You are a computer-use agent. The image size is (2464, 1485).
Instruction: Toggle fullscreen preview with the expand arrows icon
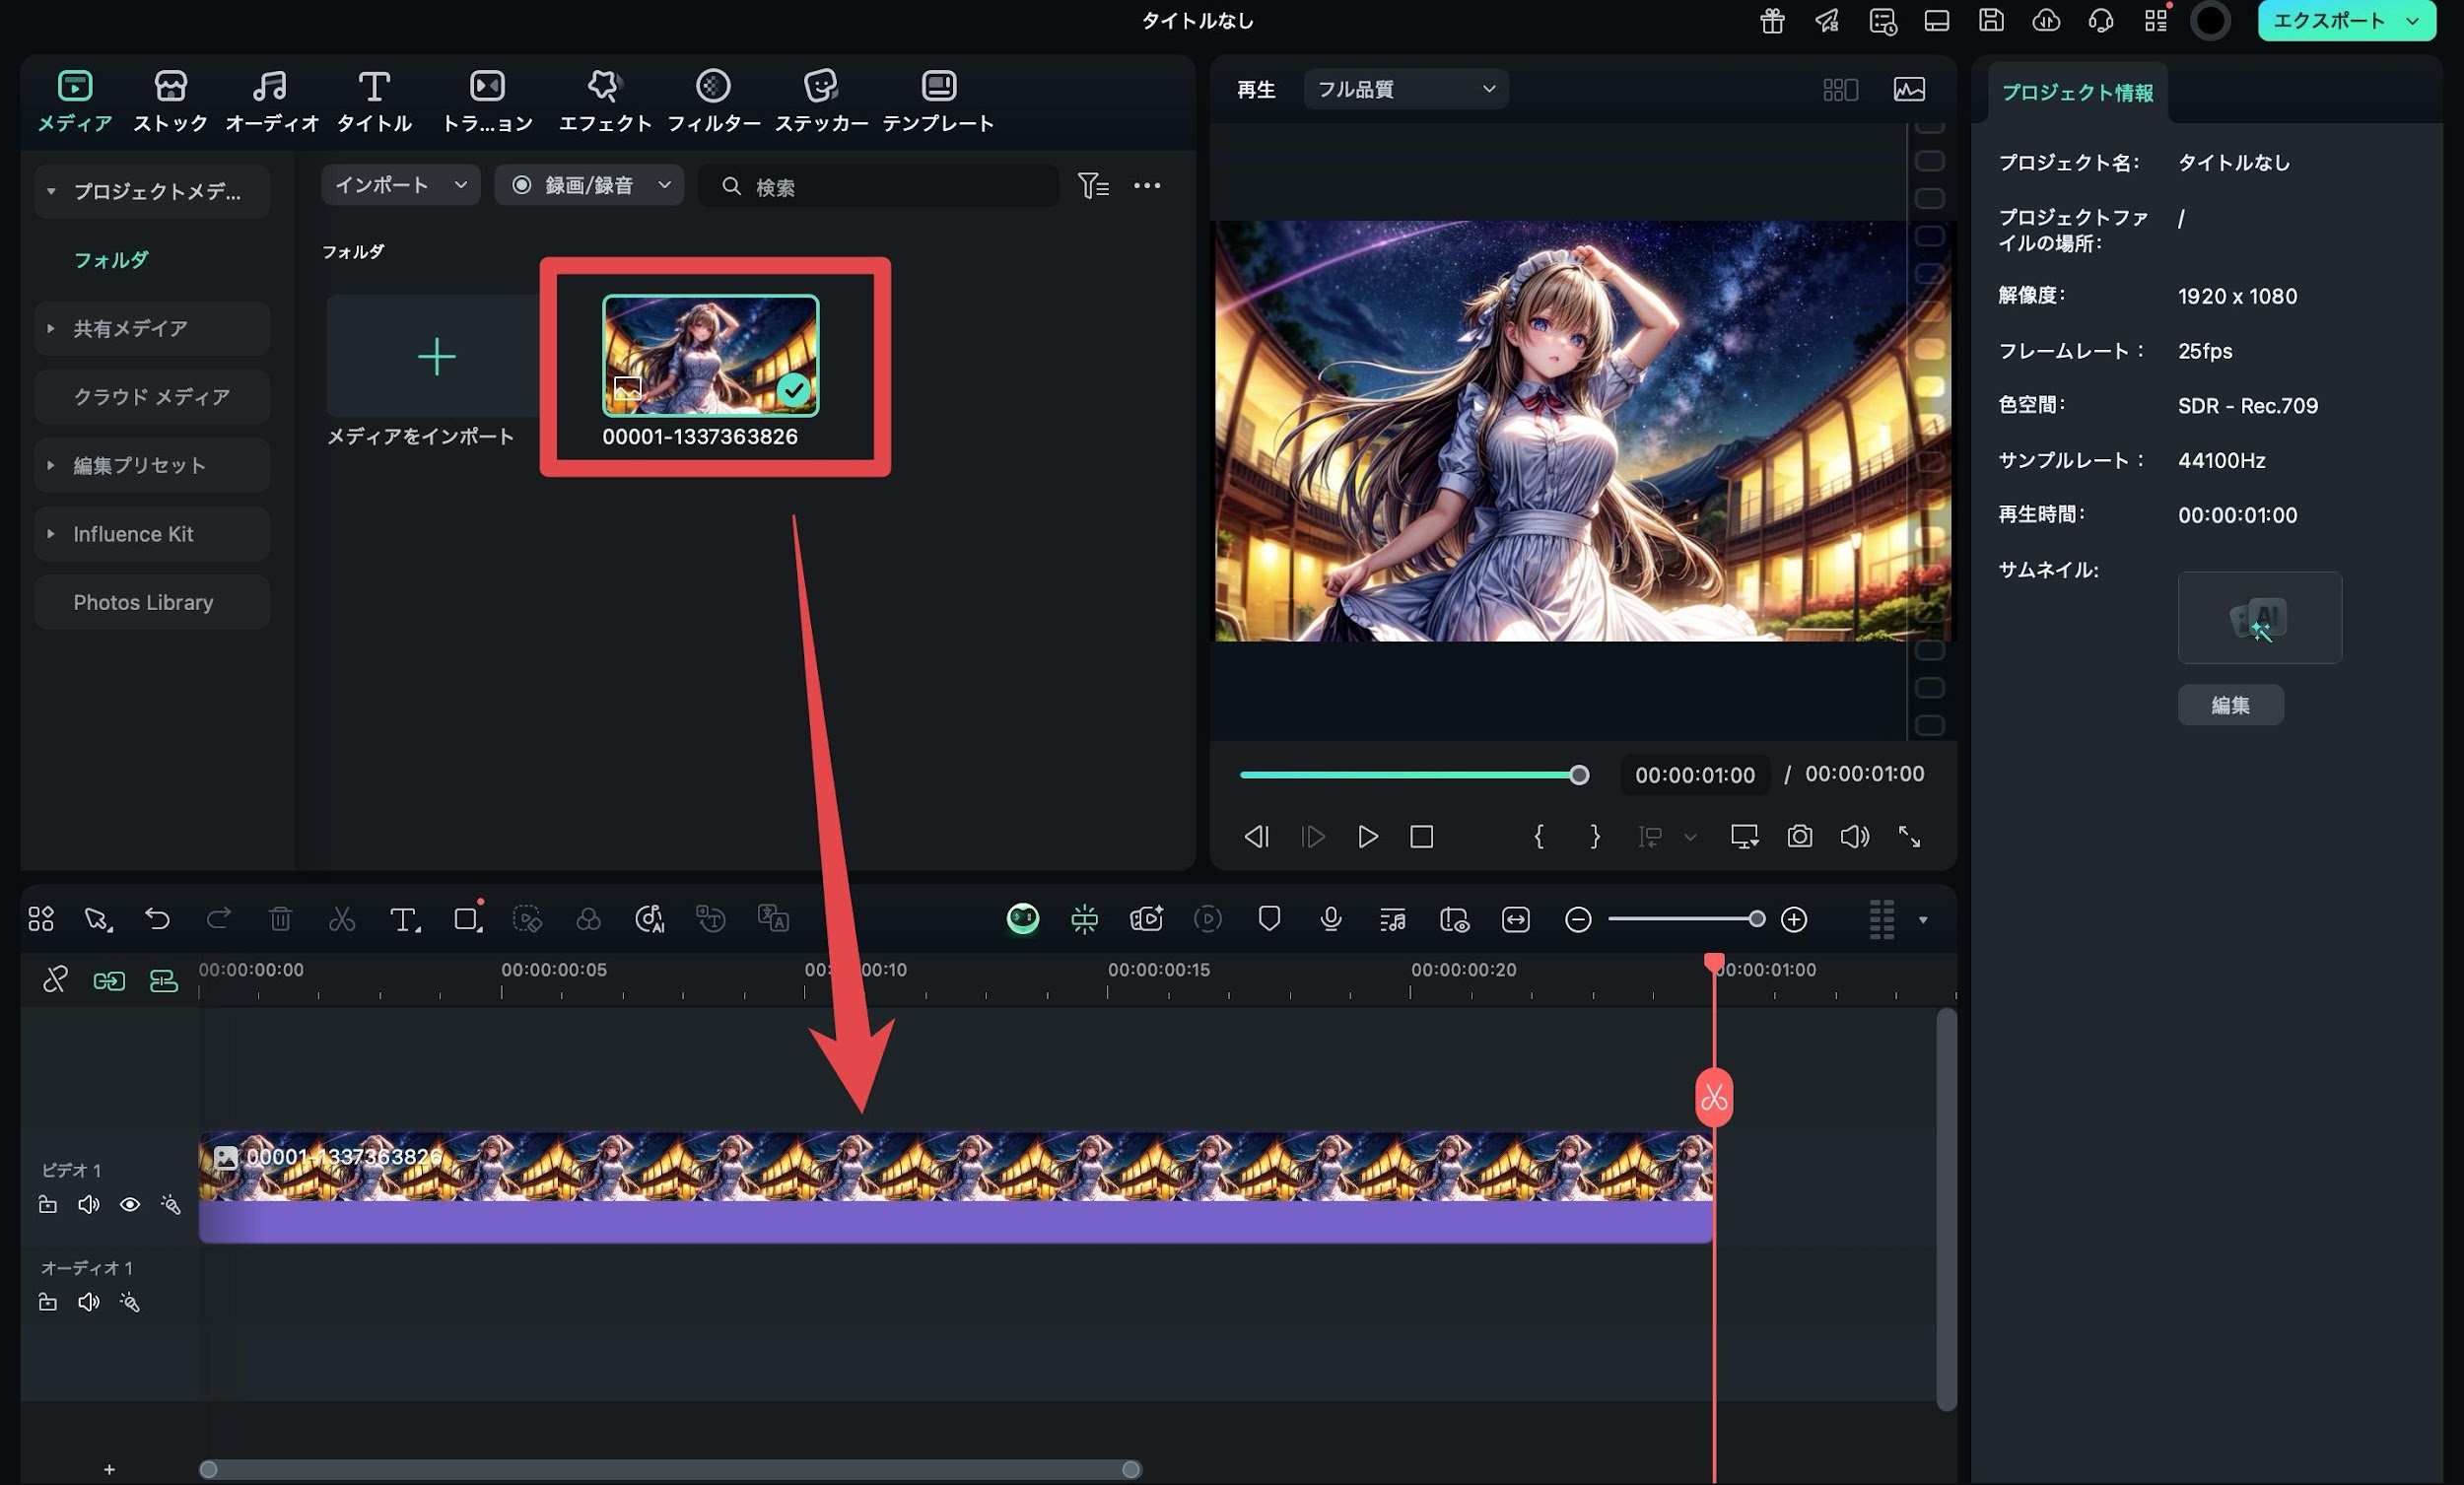click(1909, 836)
